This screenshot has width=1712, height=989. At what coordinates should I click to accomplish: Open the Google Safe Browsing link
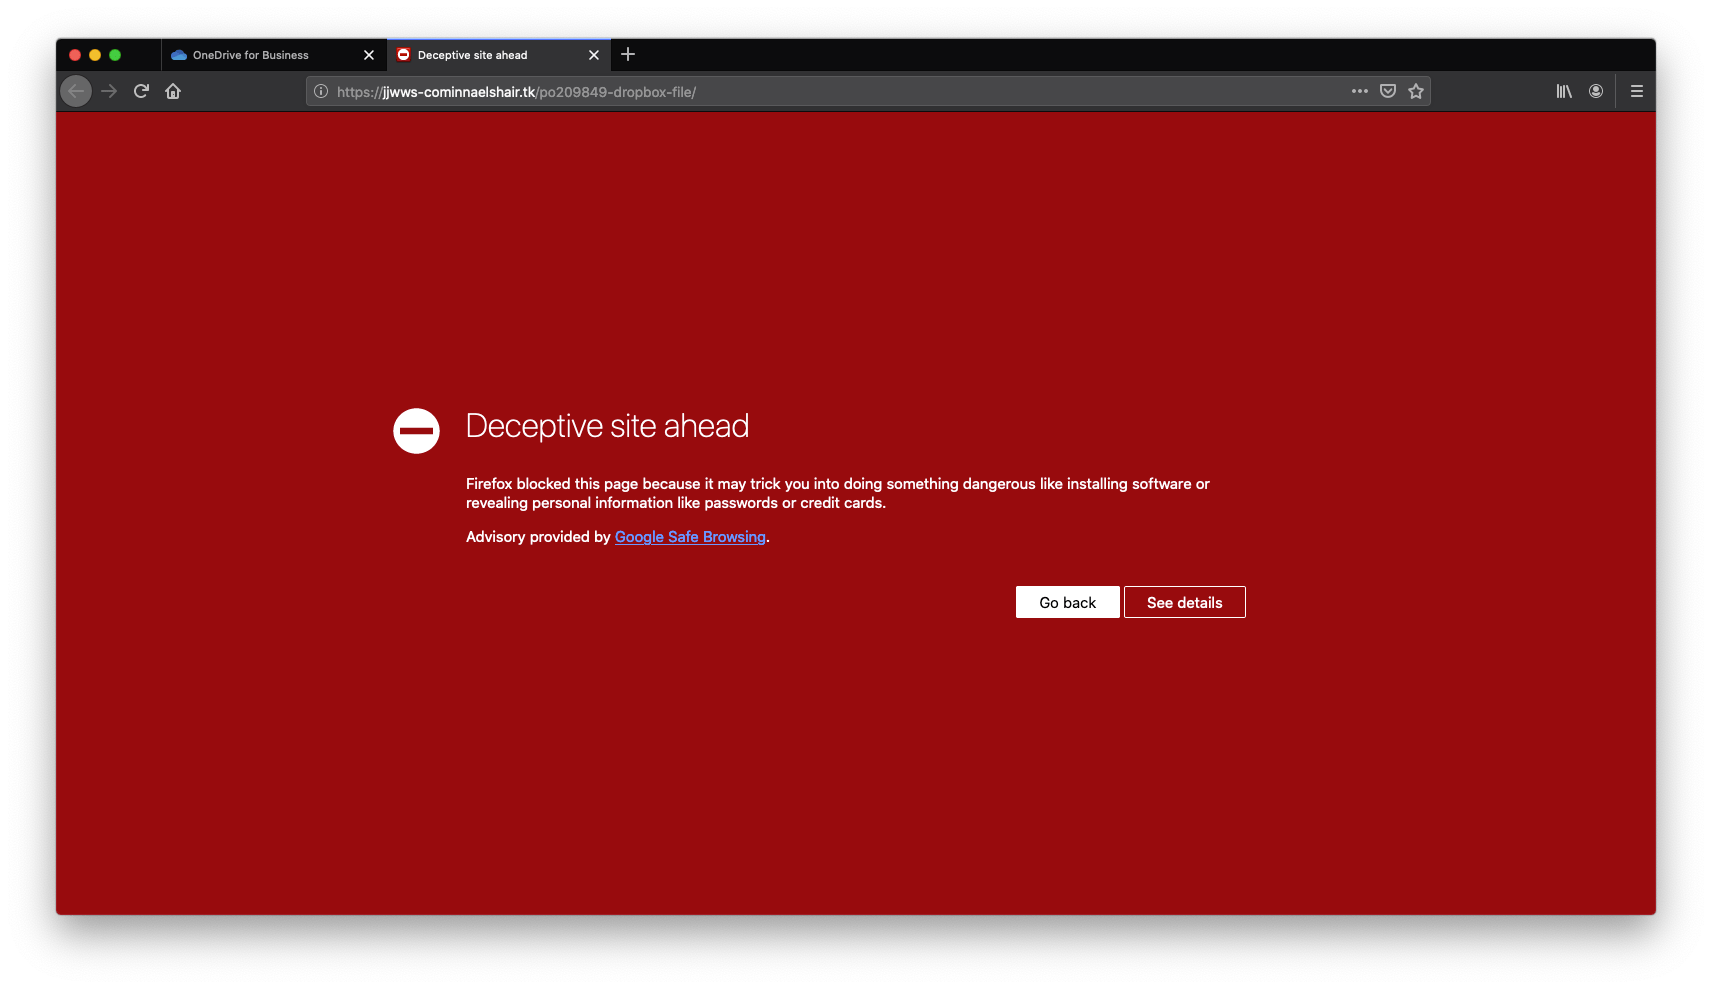[690, 537]
